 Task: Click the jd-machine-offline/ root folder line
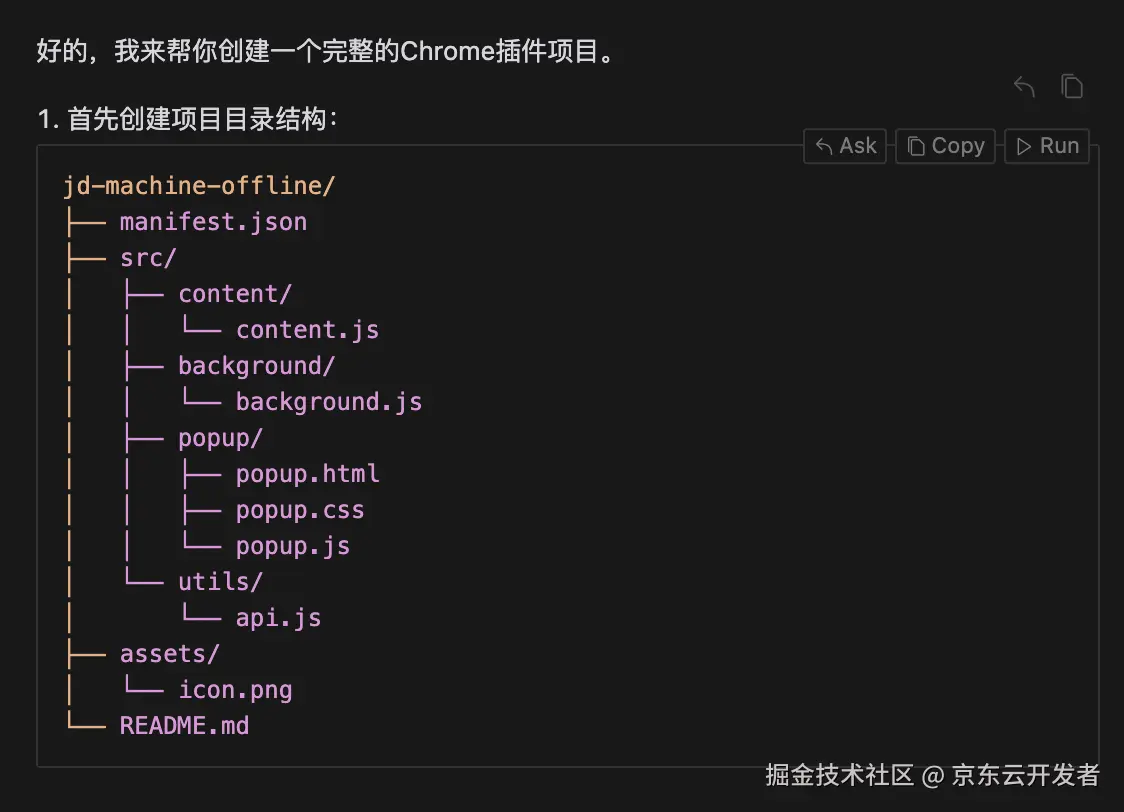(199, 186)
